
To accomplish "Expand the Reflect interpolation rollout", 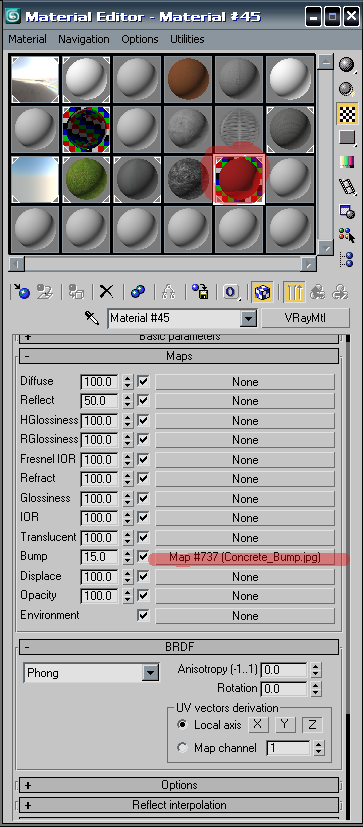I will [179, 805].
